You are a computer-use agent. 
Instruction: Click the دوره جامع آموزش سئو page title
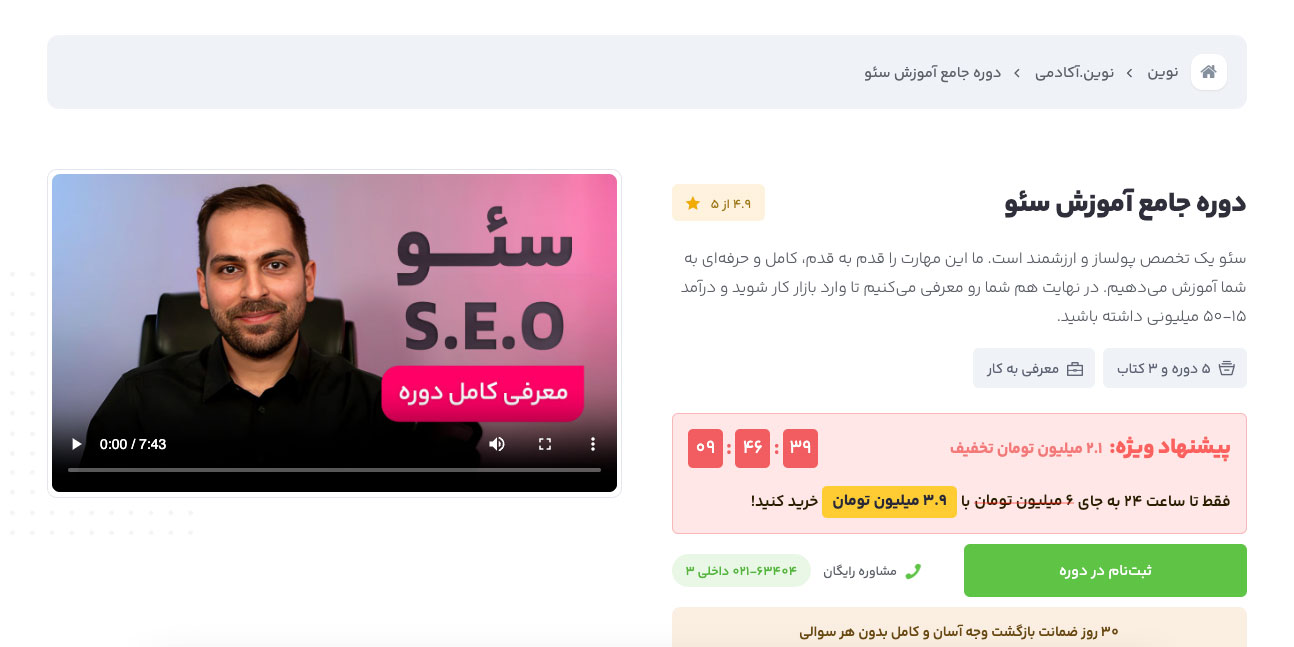click(1125, 203)
